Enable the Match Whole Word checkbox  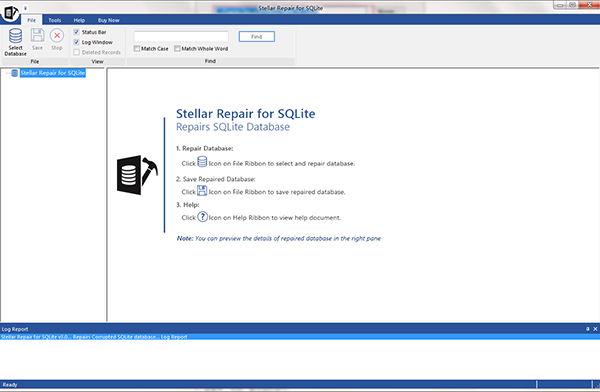click(177, 49)
